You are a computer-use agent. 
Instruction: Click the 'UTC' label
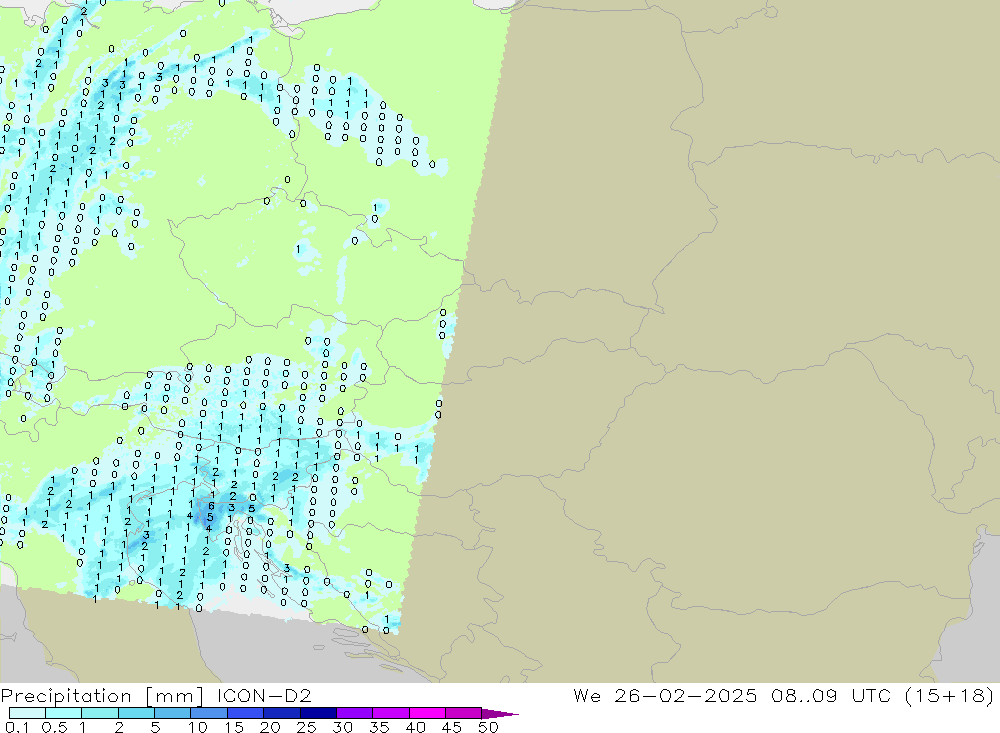pos(871,695)
